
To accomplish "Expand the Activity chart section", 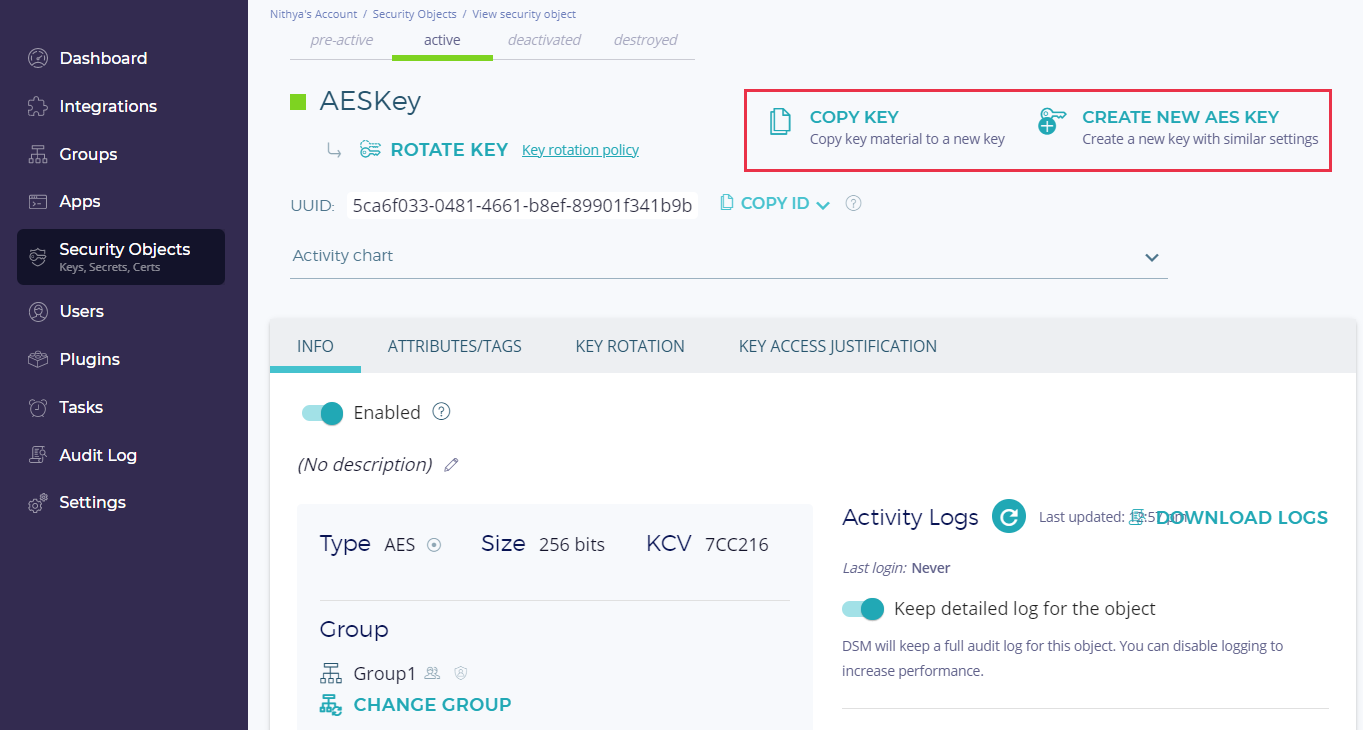I will coord(1151,257).
